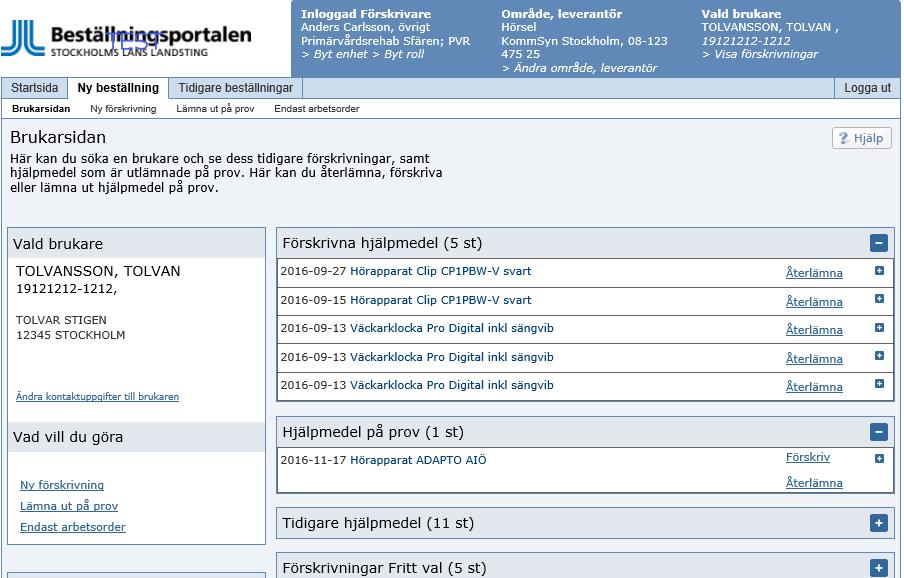Open the 2016-09-15 Hörapparat Clip CP1PBW-V svart item

440,300
